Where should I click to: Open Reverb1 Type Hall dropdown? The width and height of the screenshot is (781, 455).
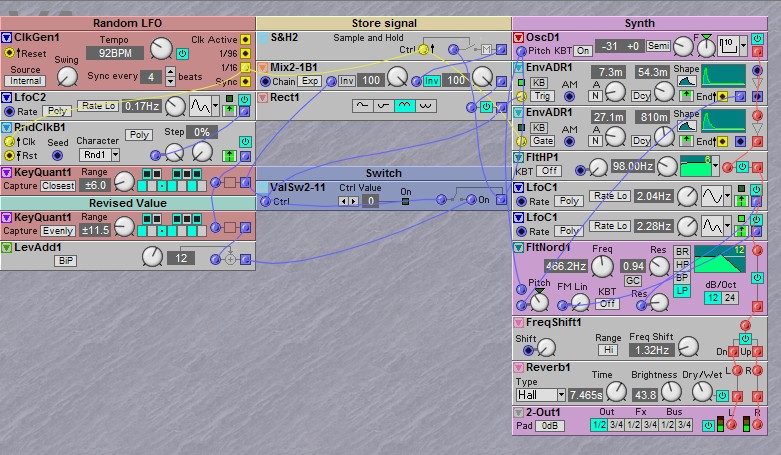click(x=541, y=395)
